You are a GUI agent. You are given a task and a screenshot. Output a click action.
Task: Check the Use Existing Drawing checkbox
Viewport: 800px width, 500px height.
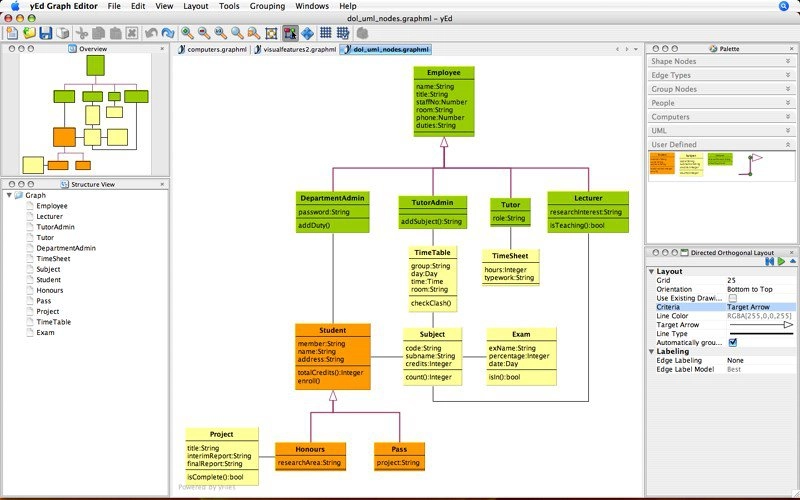click(x=733, y=298)
